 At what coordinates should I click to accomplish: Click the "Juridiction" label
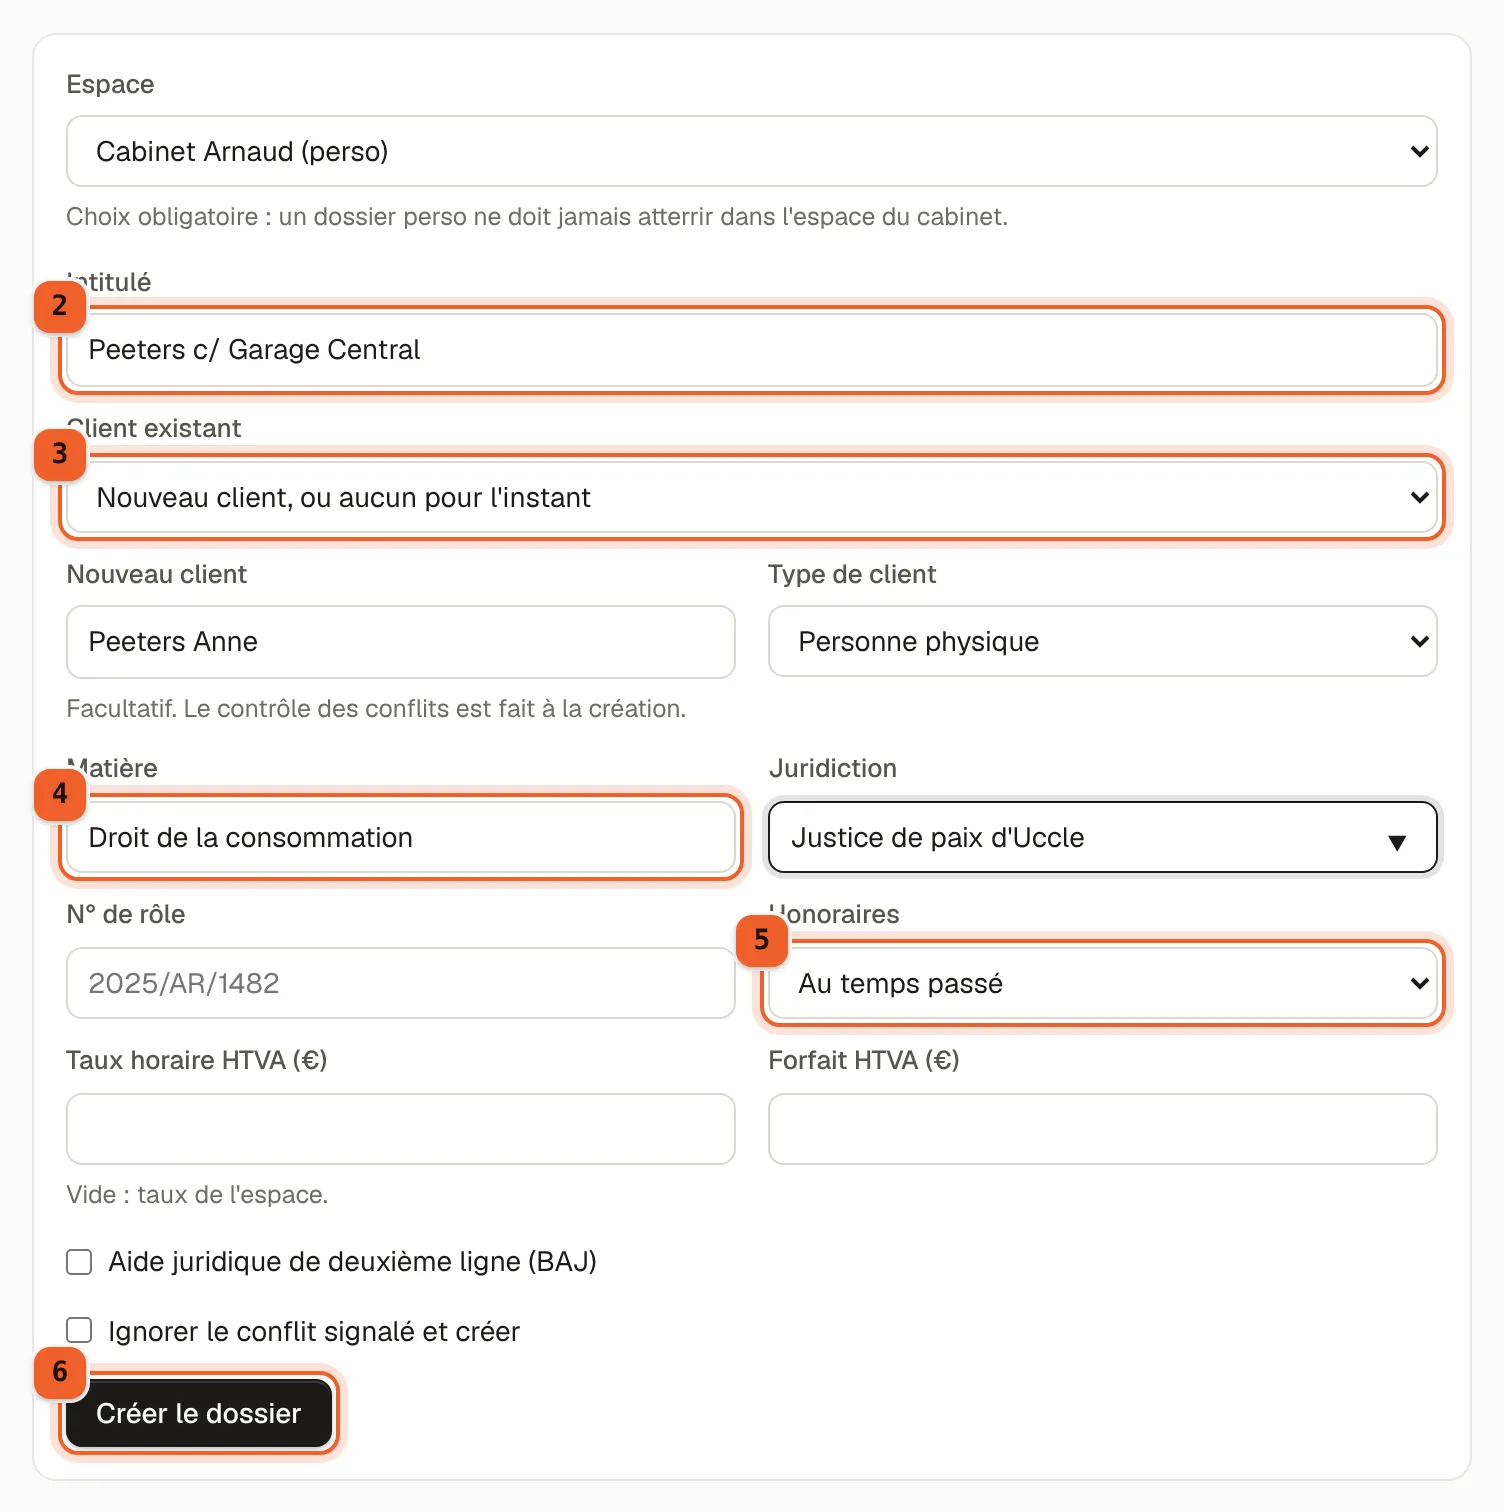click(x=833, y=768)
